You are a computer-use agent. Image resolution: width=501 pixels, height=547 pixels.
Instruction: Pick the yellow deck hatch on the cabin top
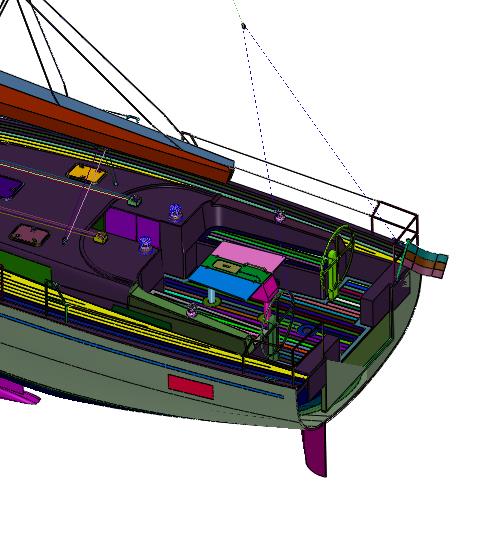[x=86, y=173]
